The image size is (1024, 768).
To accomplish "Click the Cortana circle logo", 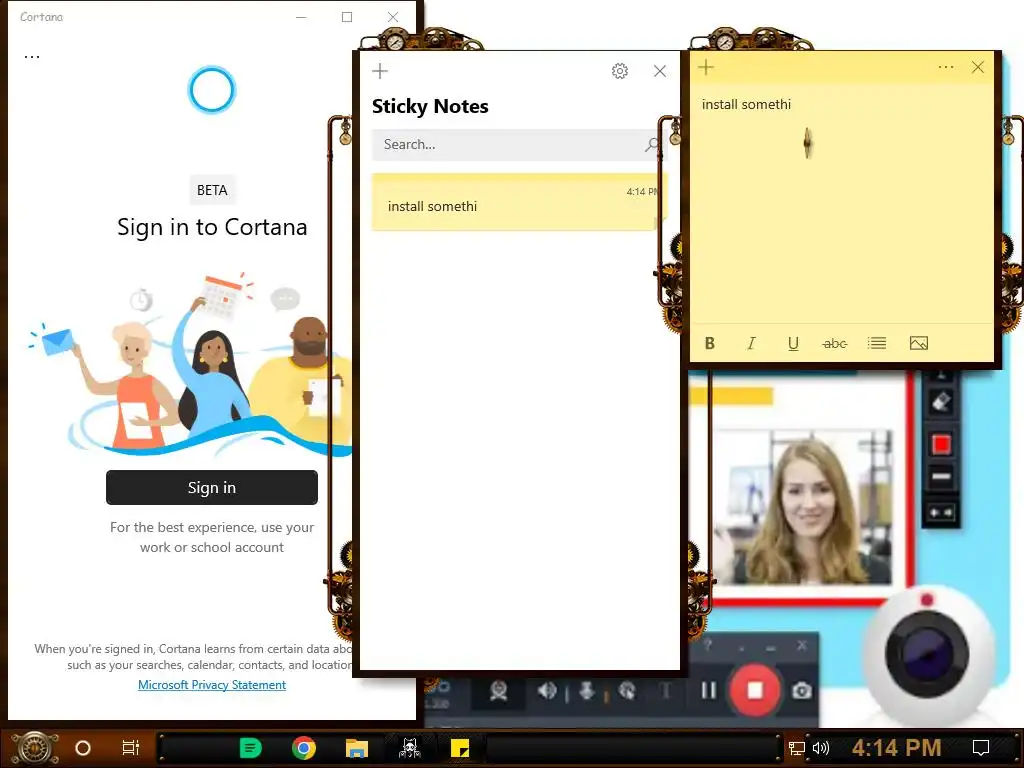I will point(212,89).
